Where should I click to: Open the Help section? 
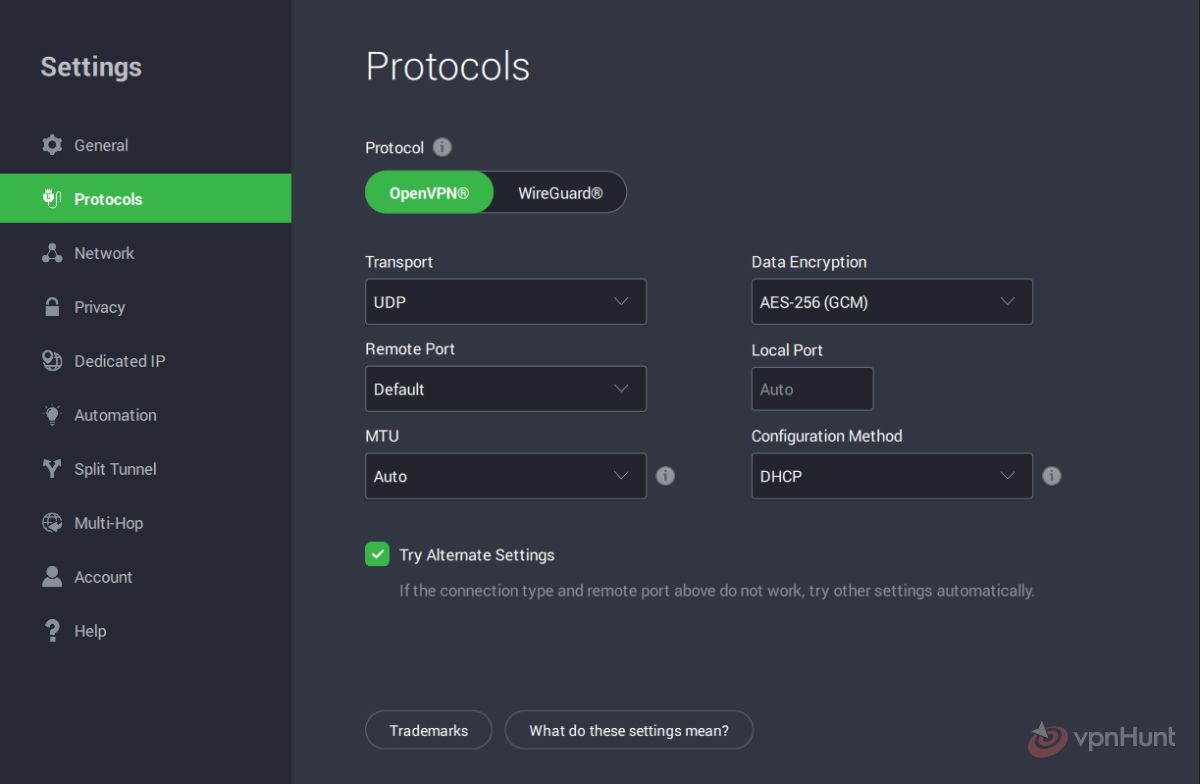(146, 631)
